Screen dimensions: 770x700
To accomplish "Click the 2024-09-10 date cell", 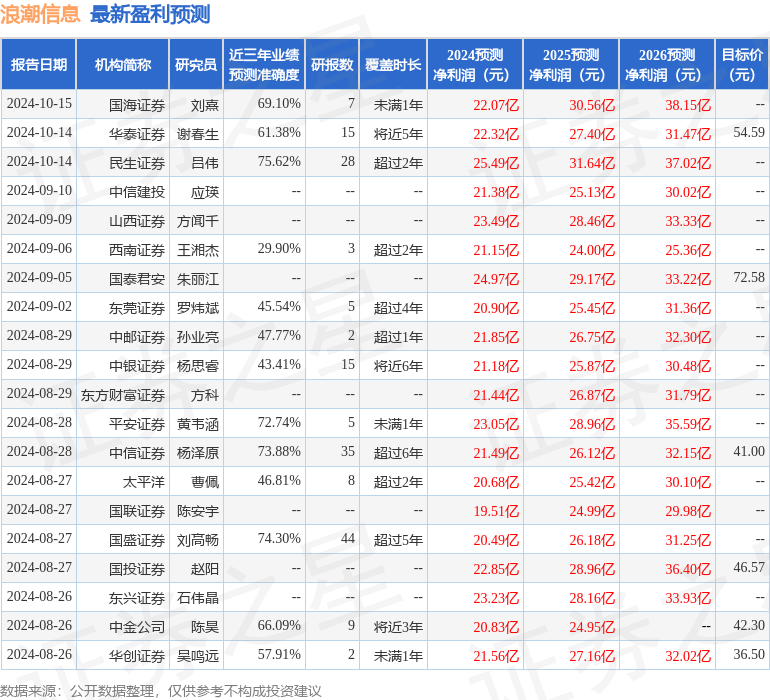I will 39,191.
